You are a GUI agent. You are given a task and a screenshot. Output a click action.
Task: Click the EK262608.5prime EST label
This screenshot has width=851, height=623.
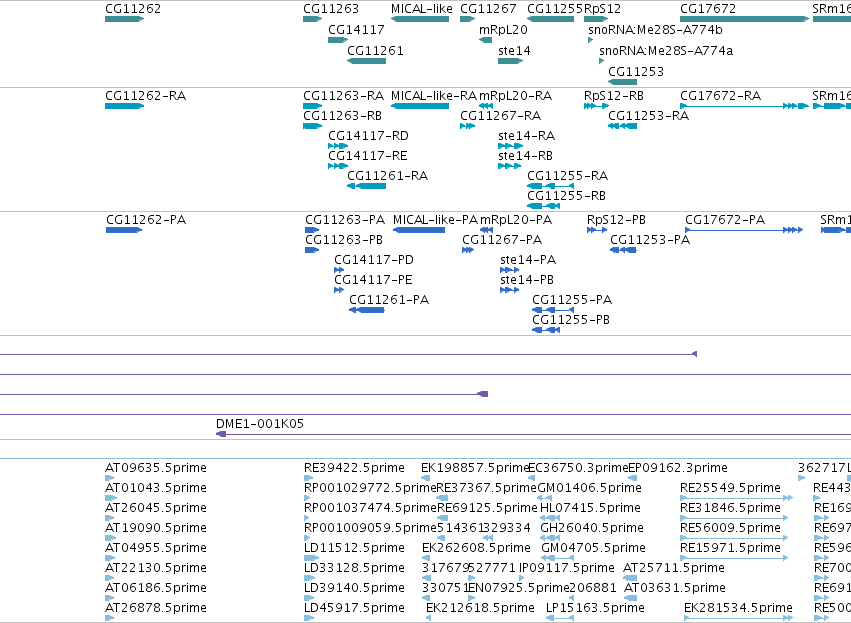coord(477,548)
